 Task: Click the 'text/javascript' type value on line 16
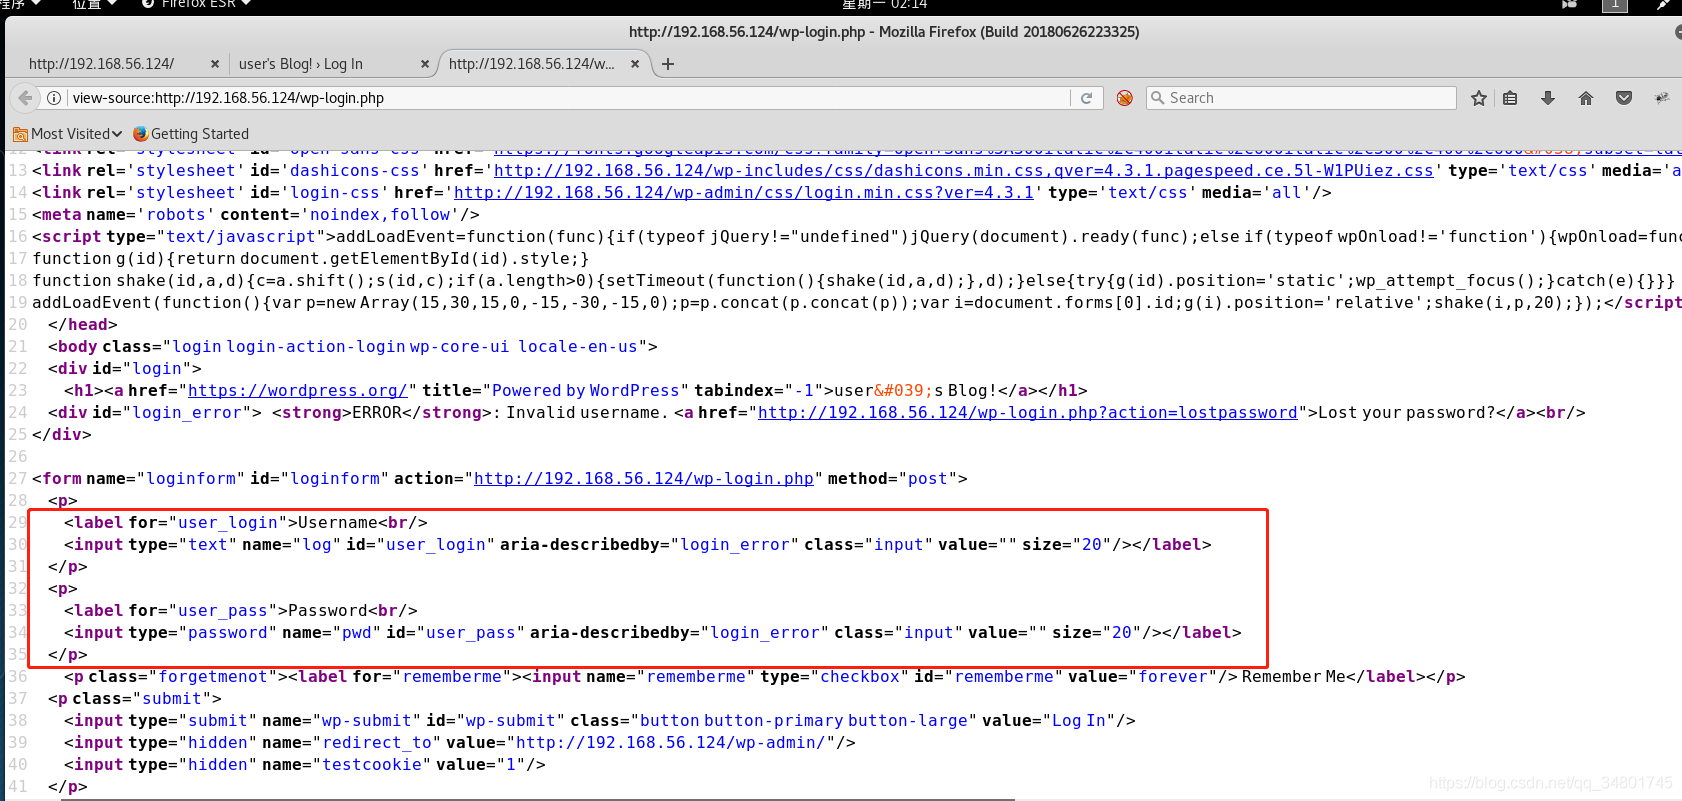pos(241,237)
